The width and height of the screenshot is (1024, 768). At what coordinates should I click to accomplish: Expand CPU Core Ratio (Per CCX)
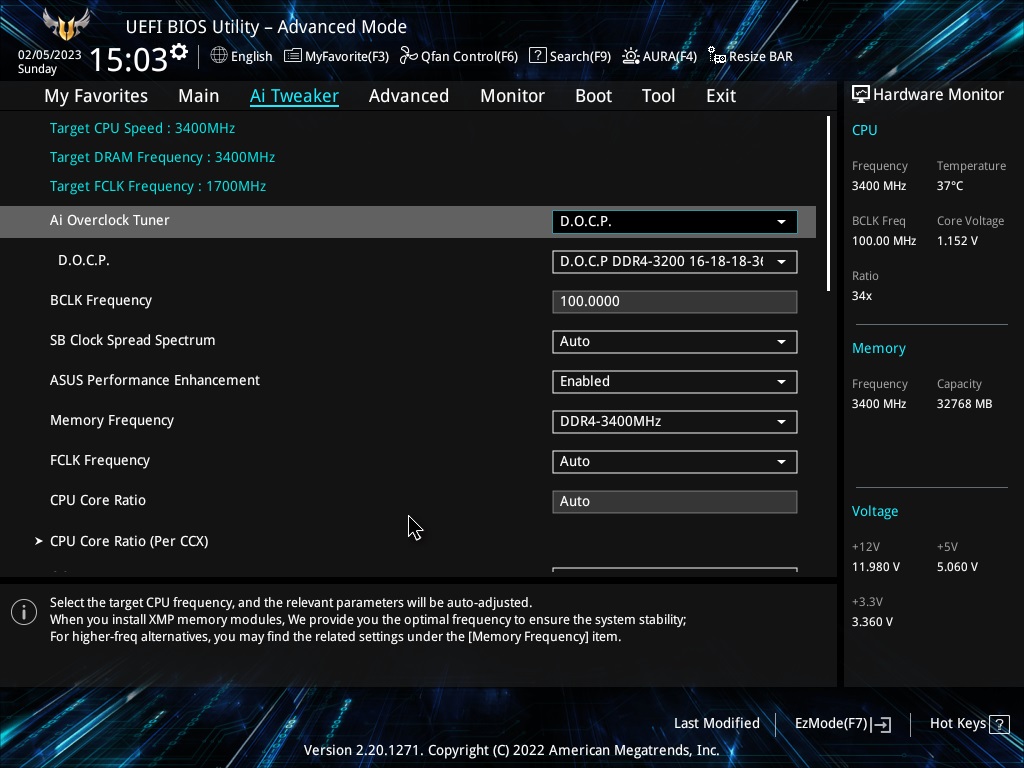coord(129,541)
